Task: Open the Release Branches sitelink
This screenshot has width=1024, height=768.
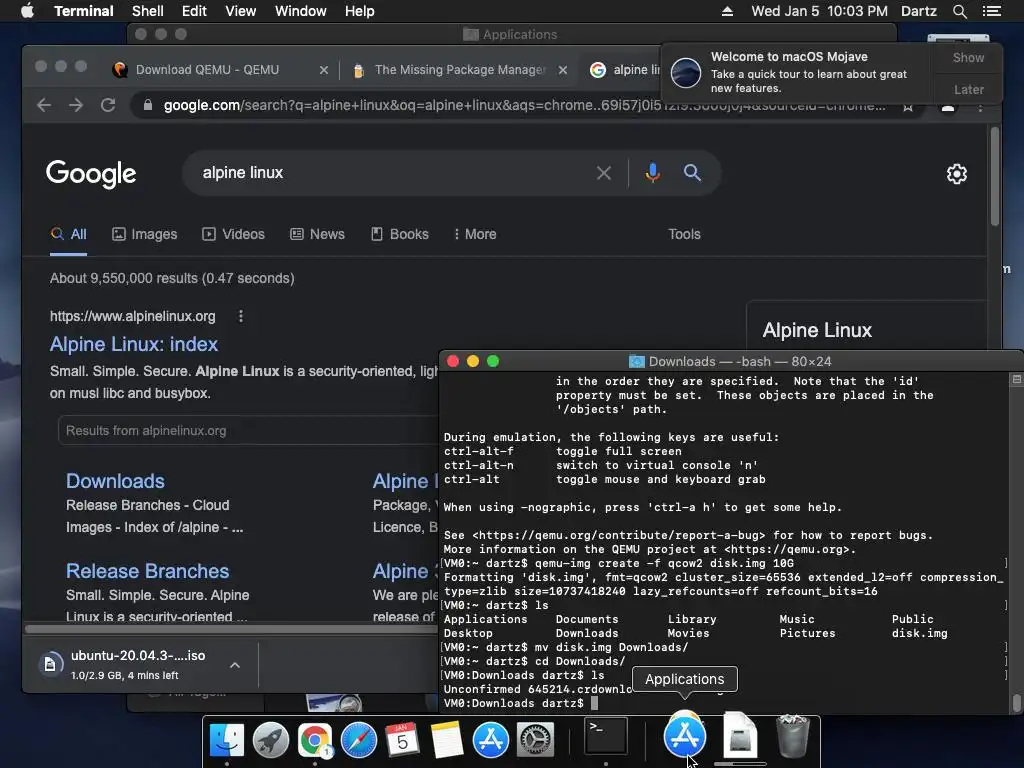Action: tap(148, 571)
